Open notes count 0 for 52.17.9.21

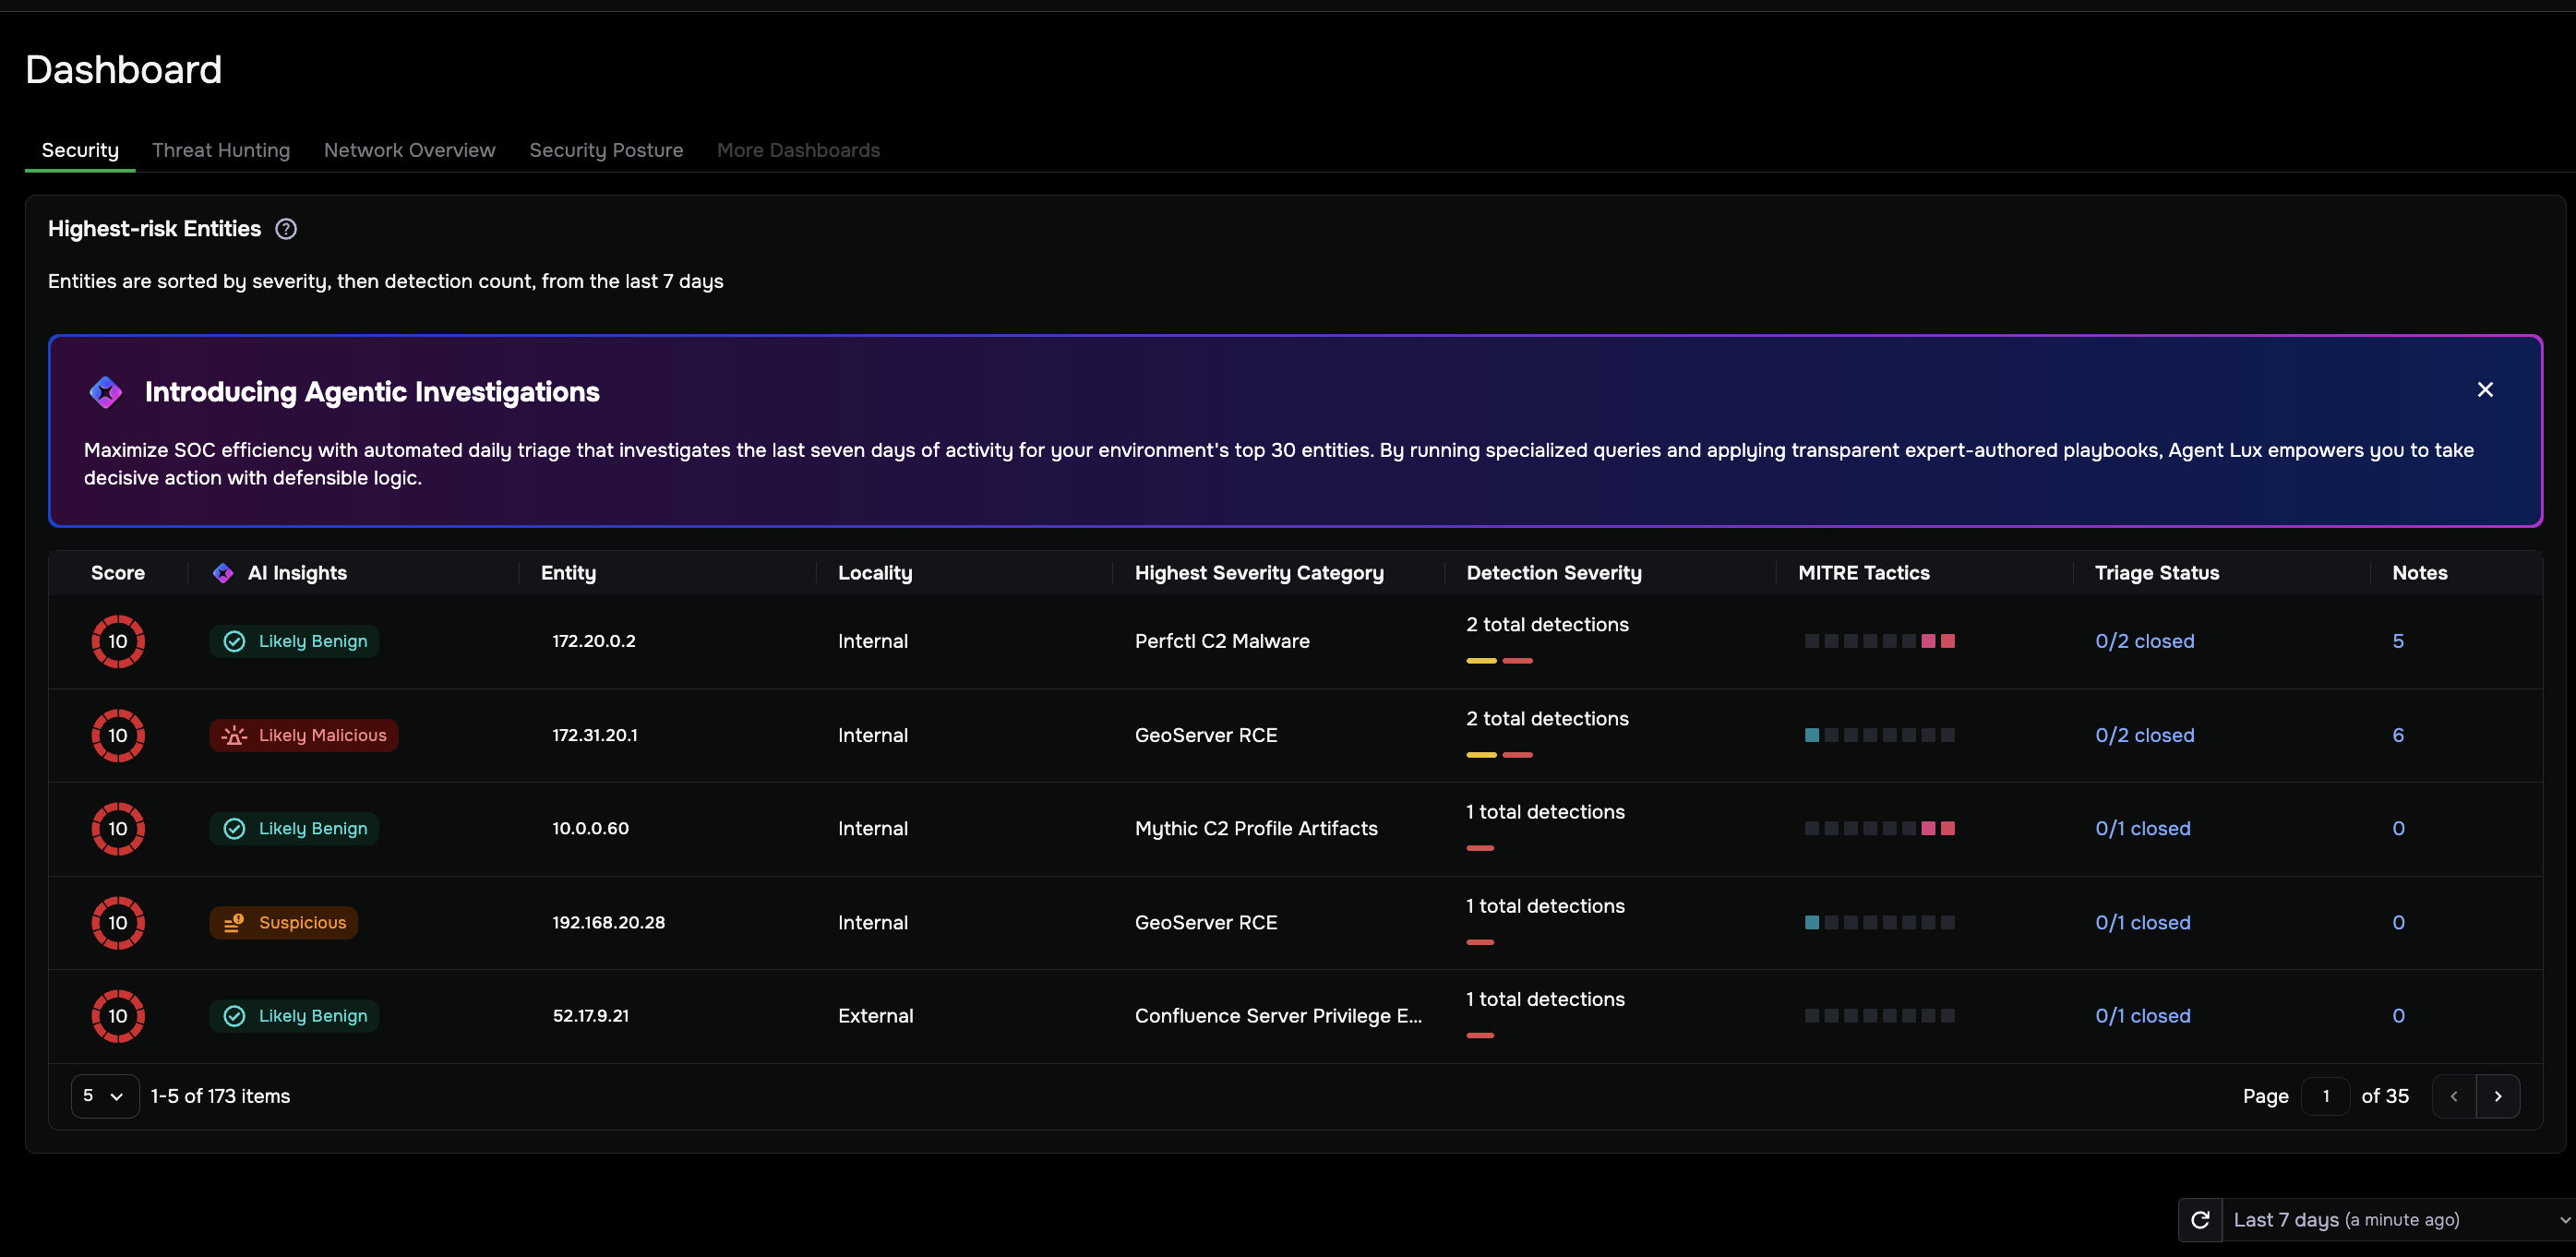[2398, 1016]
